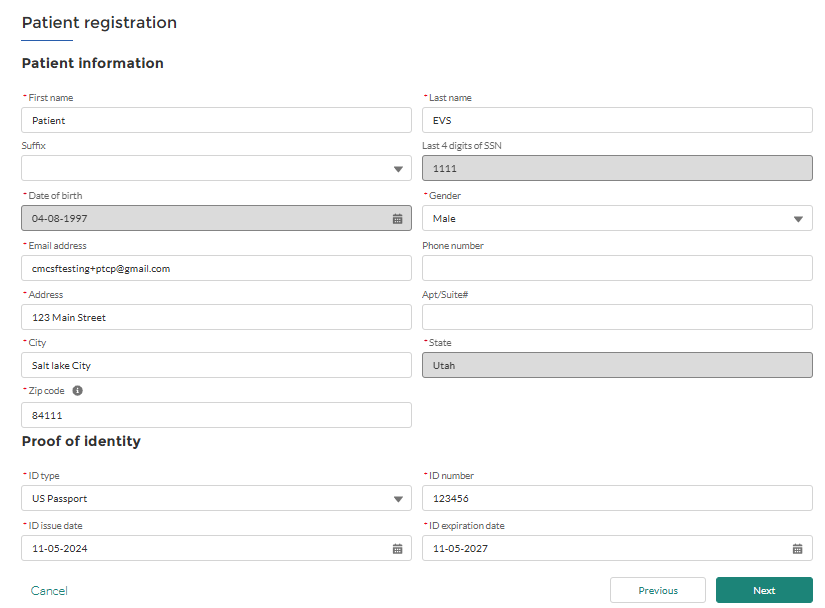Click the empty Phone number field
Screen dimensions: 825x608
pos(617,268)
